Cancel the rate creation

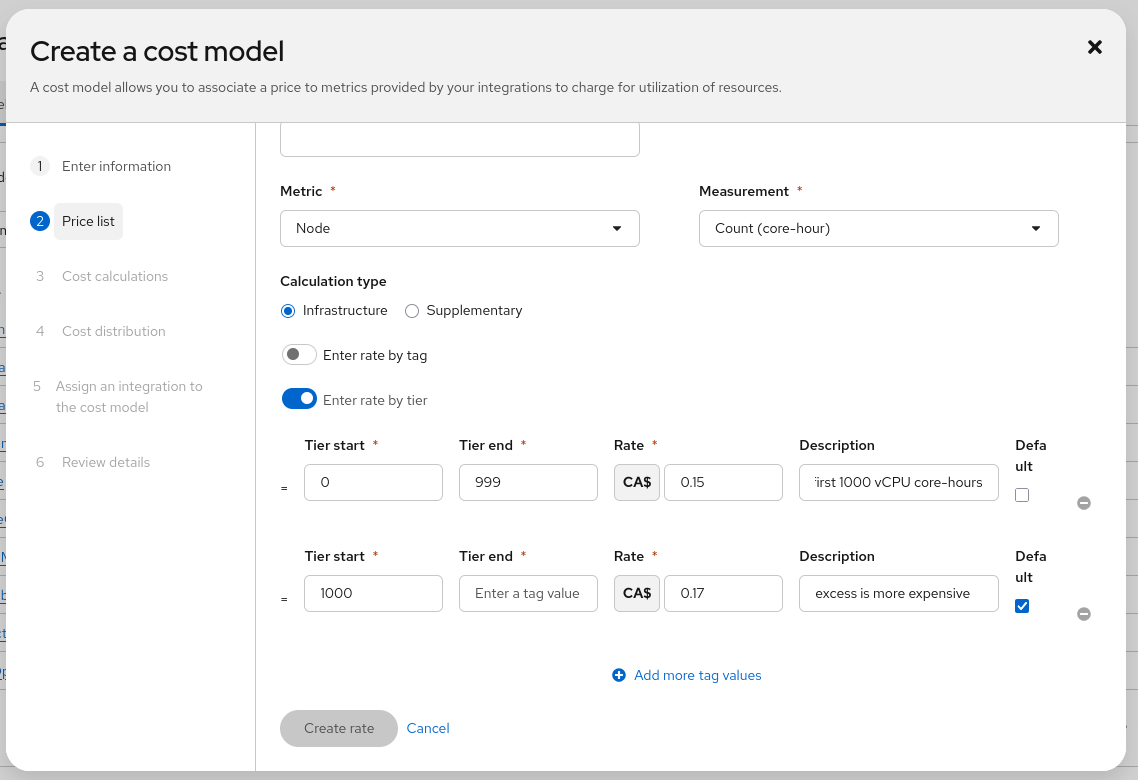coord(428,728)
